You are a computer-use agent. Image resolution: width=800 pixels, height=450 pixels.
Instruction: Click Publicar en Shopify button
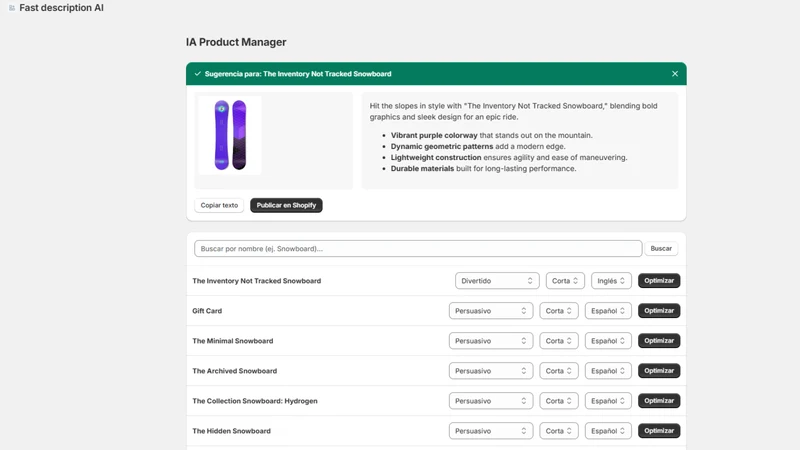(286, 205)
